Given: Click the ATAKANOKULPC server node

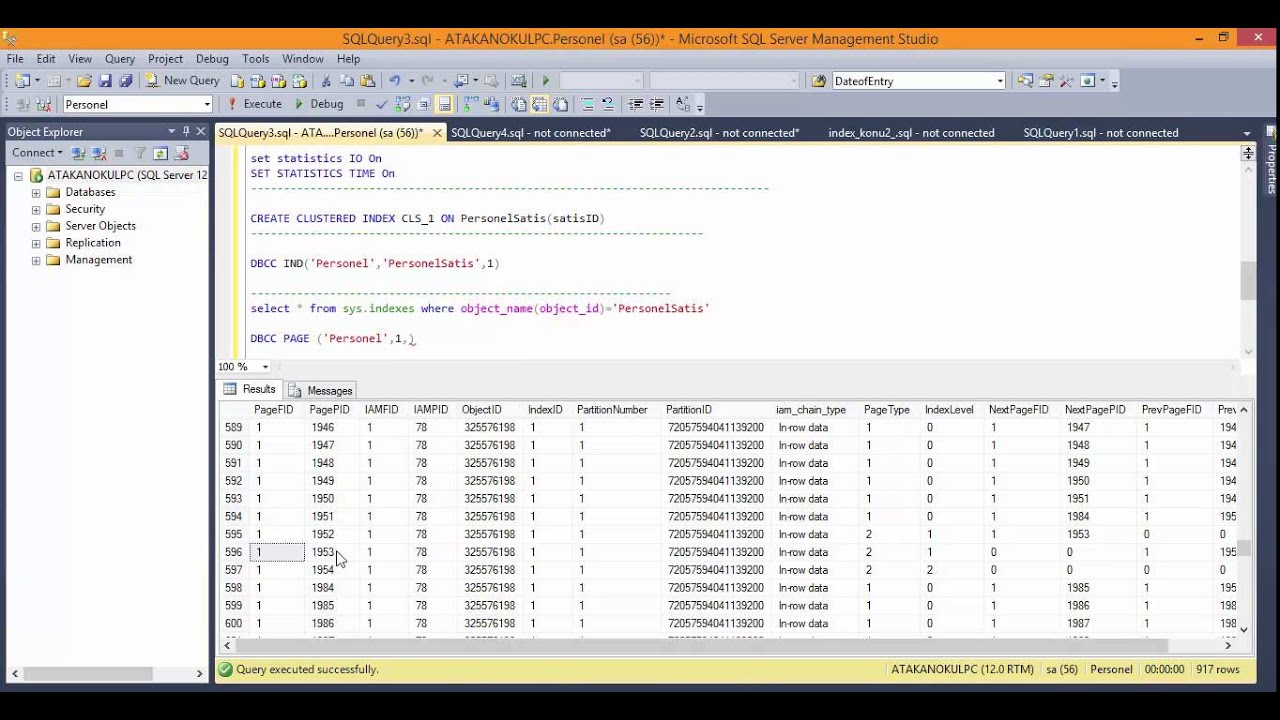Looking at the screenshot, I should 127,175.
